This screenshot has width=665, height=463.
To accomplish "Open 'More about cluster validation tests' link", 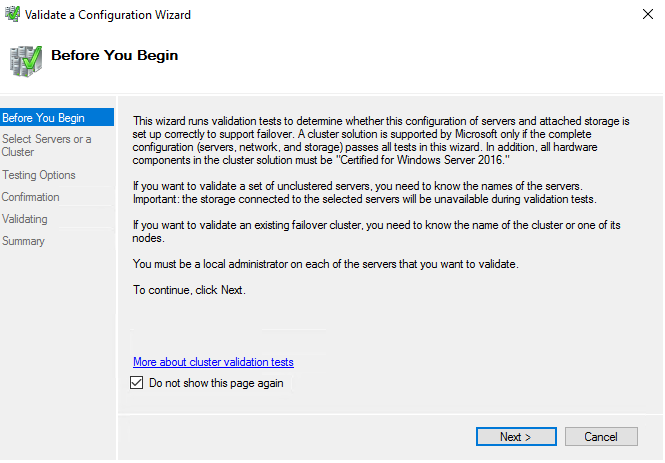I will 213,362.
